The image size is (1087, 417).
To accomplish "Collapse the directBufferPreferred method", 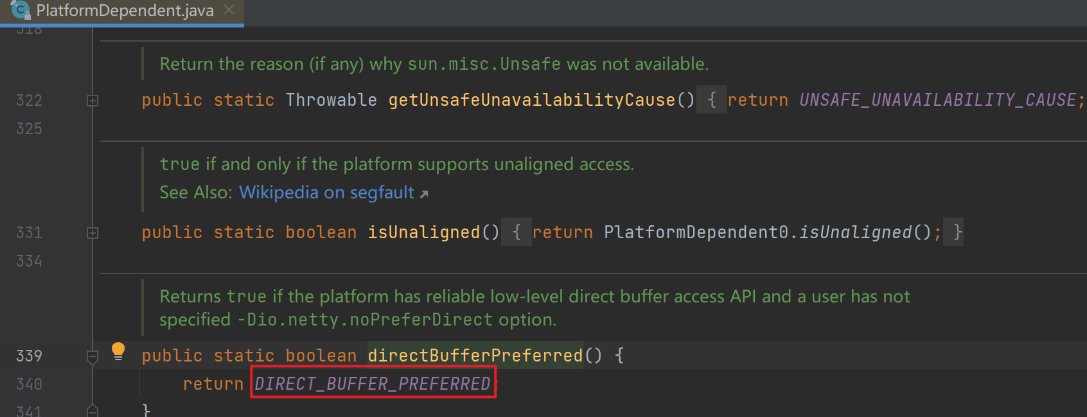I will pyautogui.click(x=93, y=355).
